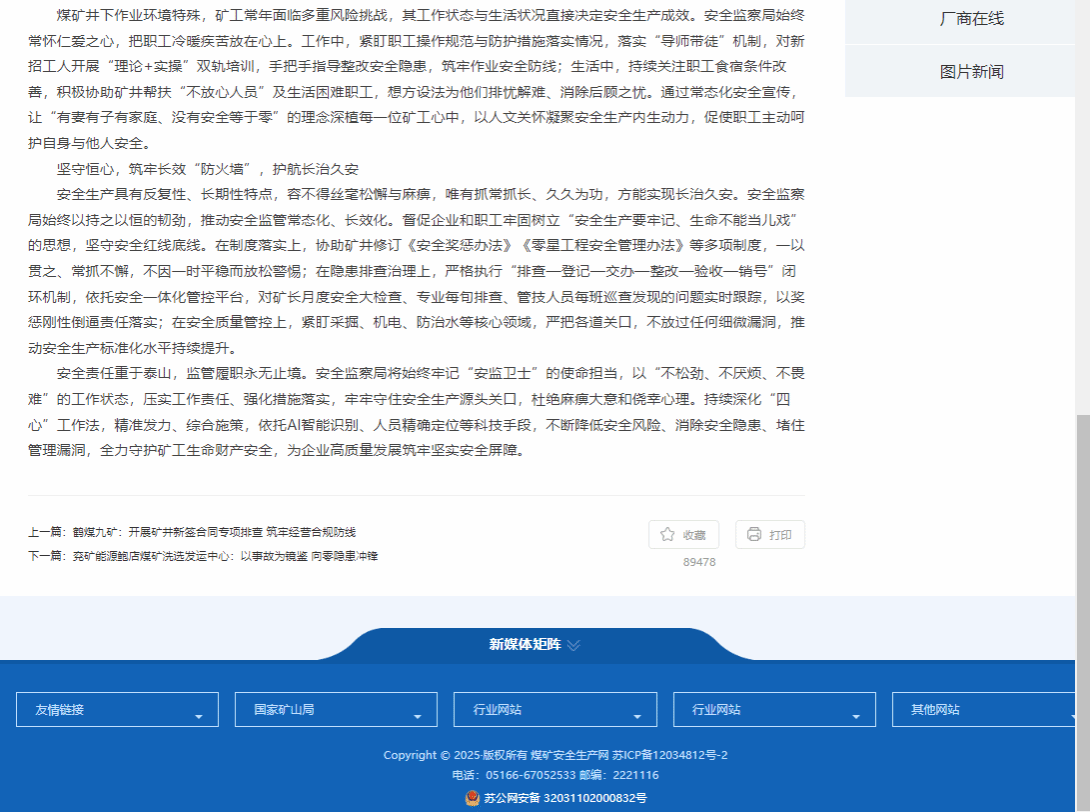Open the 友情链接 dropdown
The image size is (1090, 812).
point(117,710)
